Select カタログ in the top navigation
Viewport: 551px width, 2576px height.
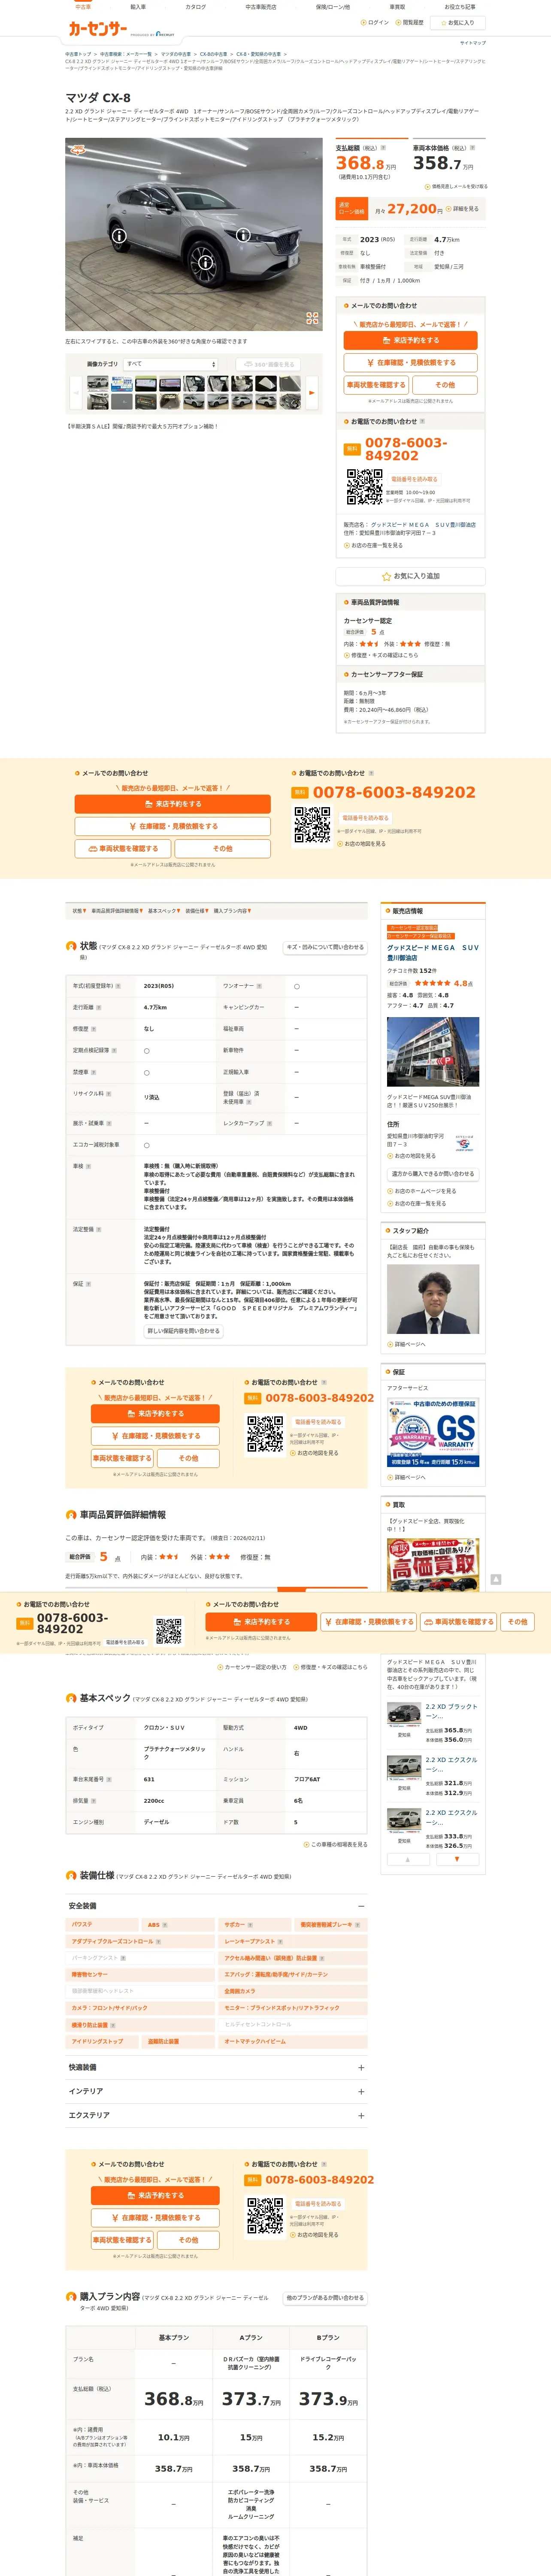point(196,7)
